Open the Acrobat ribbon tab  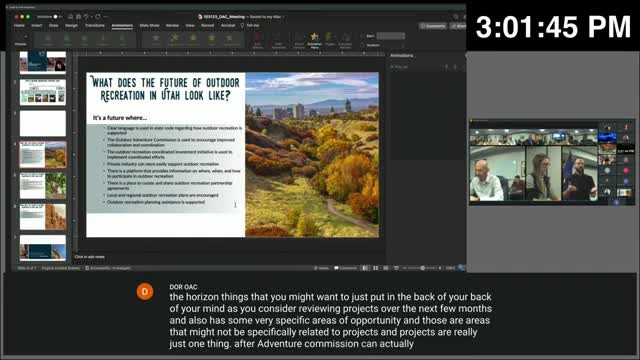pyautogui.click(x=228, y=25)
